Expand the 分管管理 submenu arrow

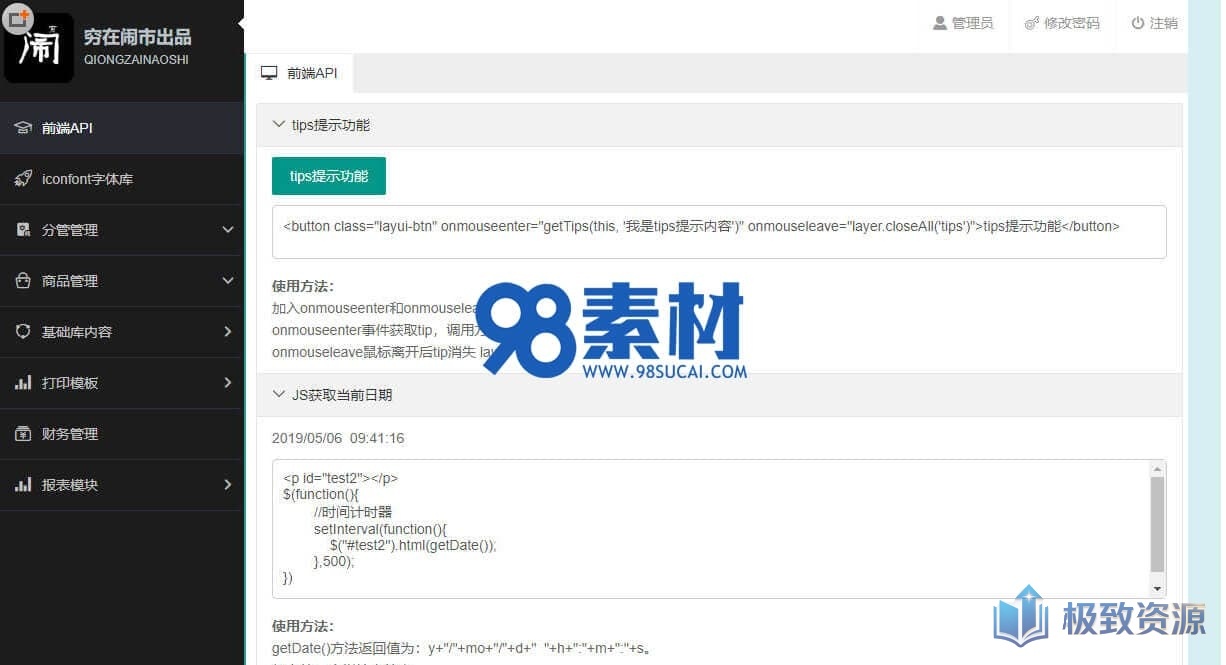pyautogui.click(x=228, y=230)
